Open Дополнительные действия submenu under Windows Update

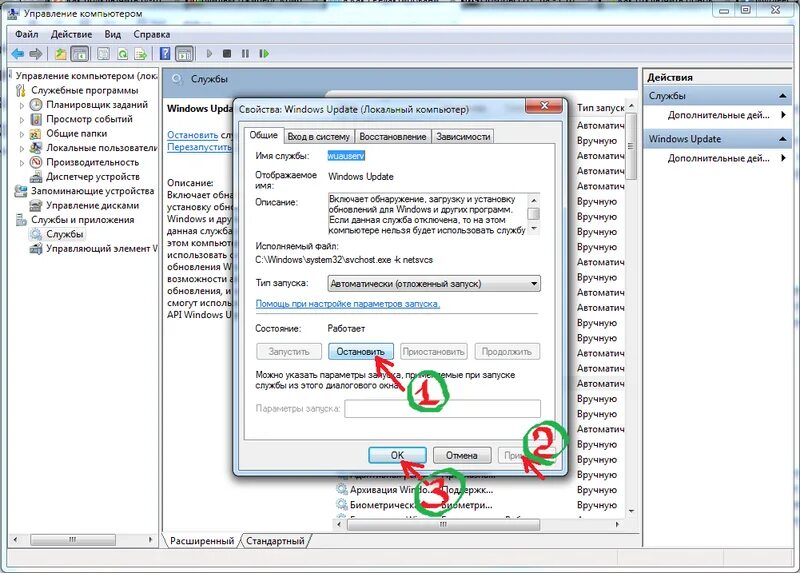coord(718,158)
